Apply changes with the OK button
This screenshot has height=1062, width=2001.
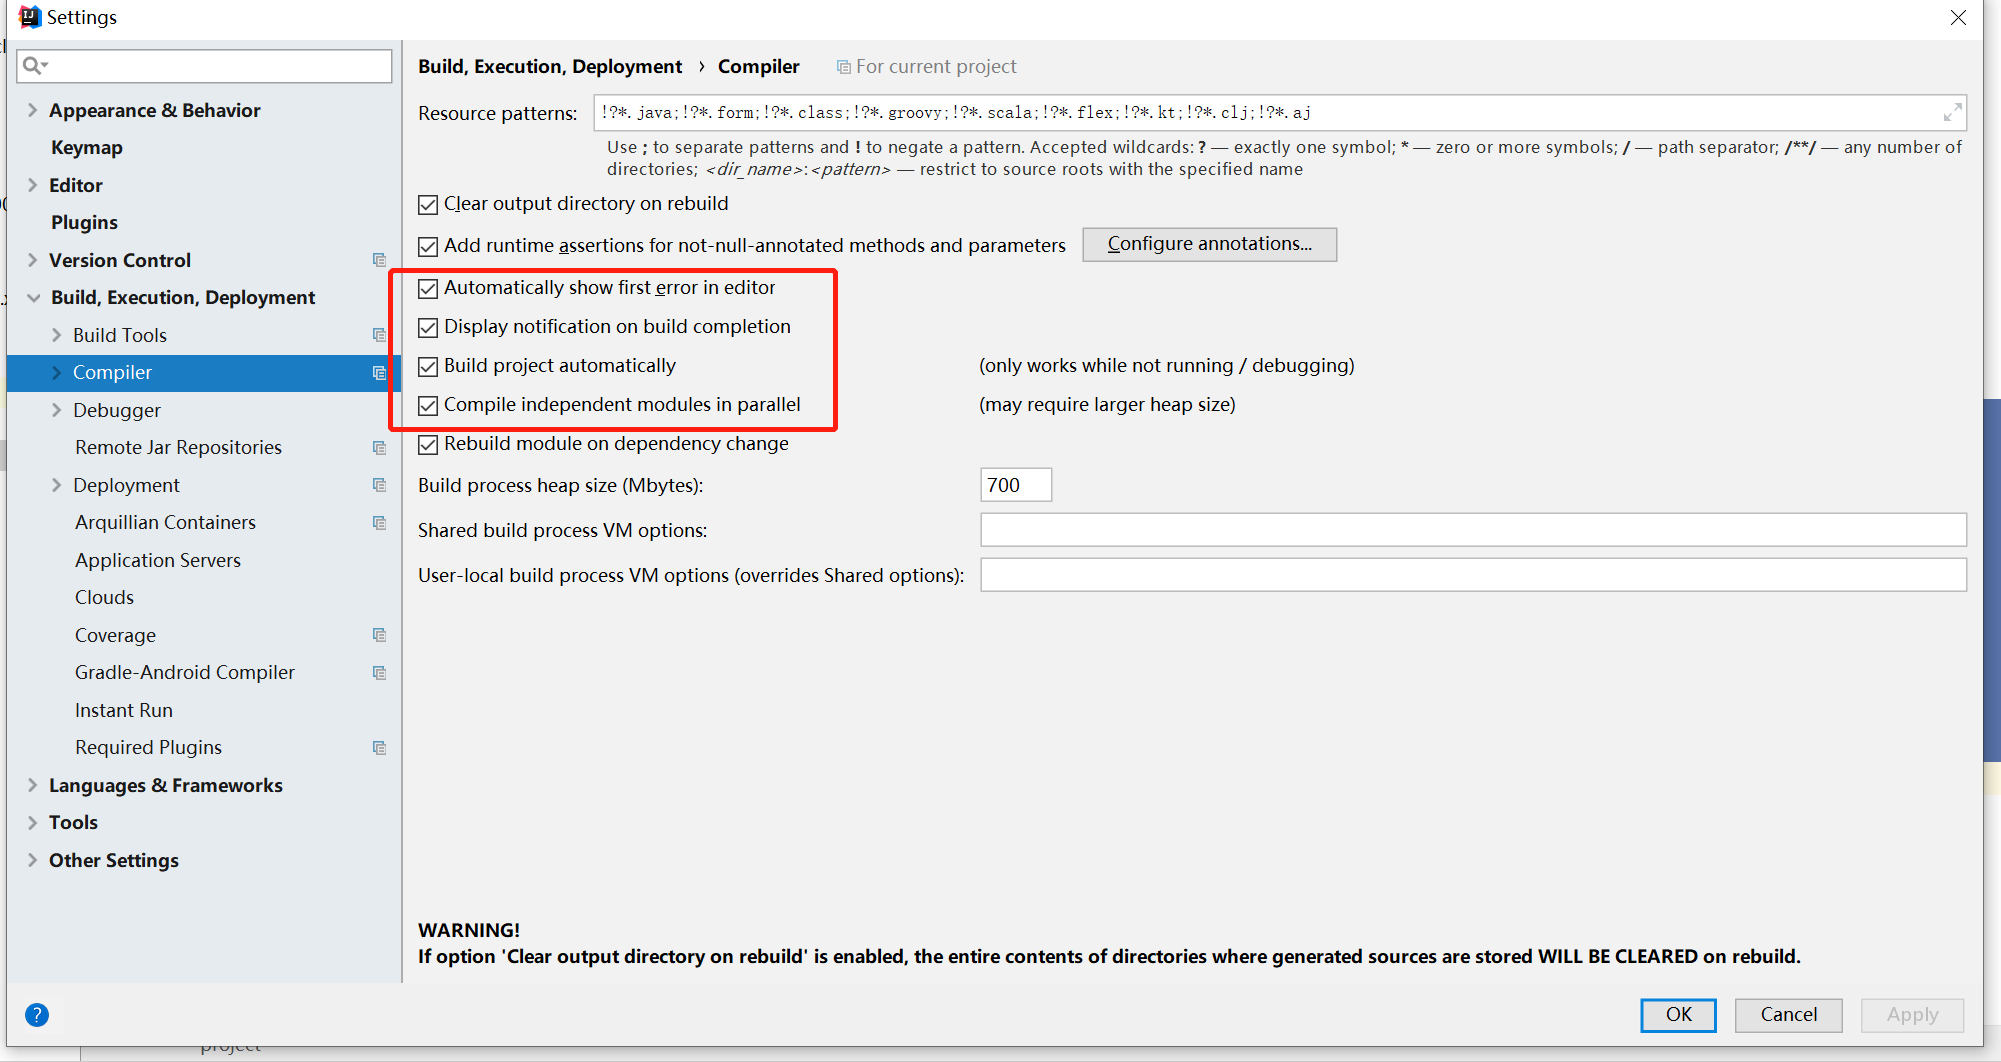pyautogui.click(x=1678, y=1014)
